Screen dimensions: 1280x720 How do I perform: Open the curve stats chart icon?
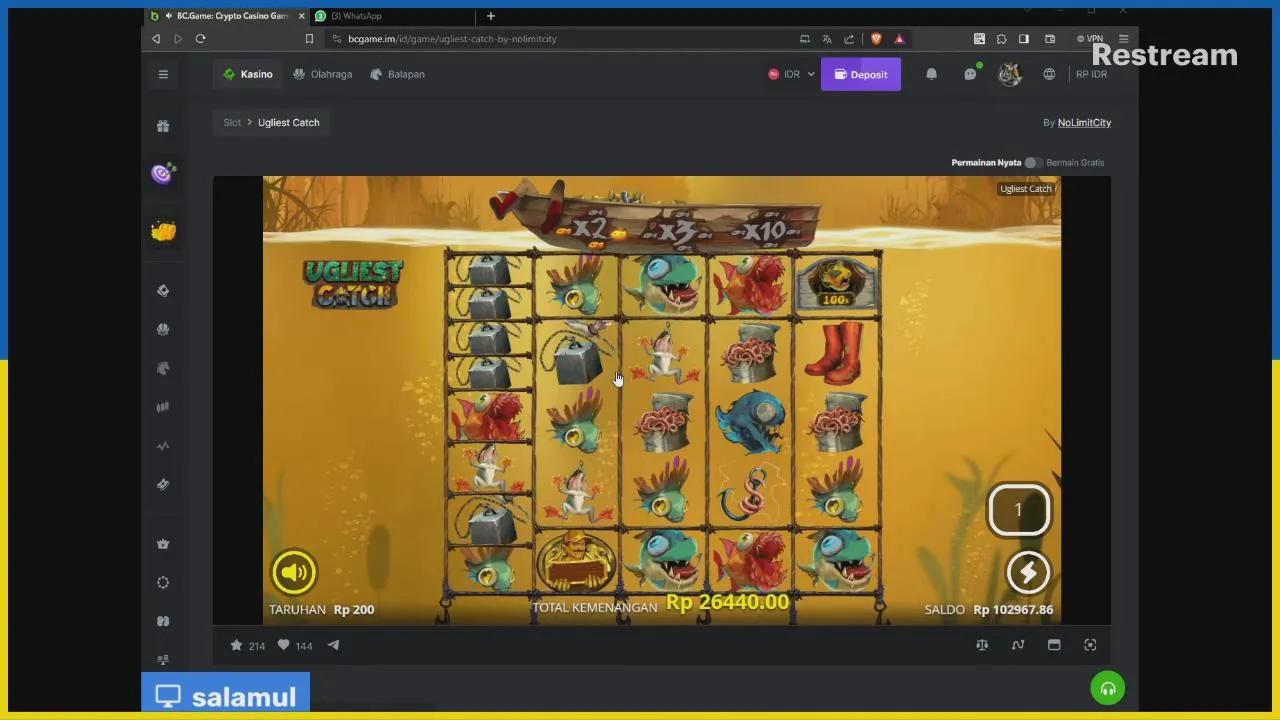click(x=1018, y=645)
